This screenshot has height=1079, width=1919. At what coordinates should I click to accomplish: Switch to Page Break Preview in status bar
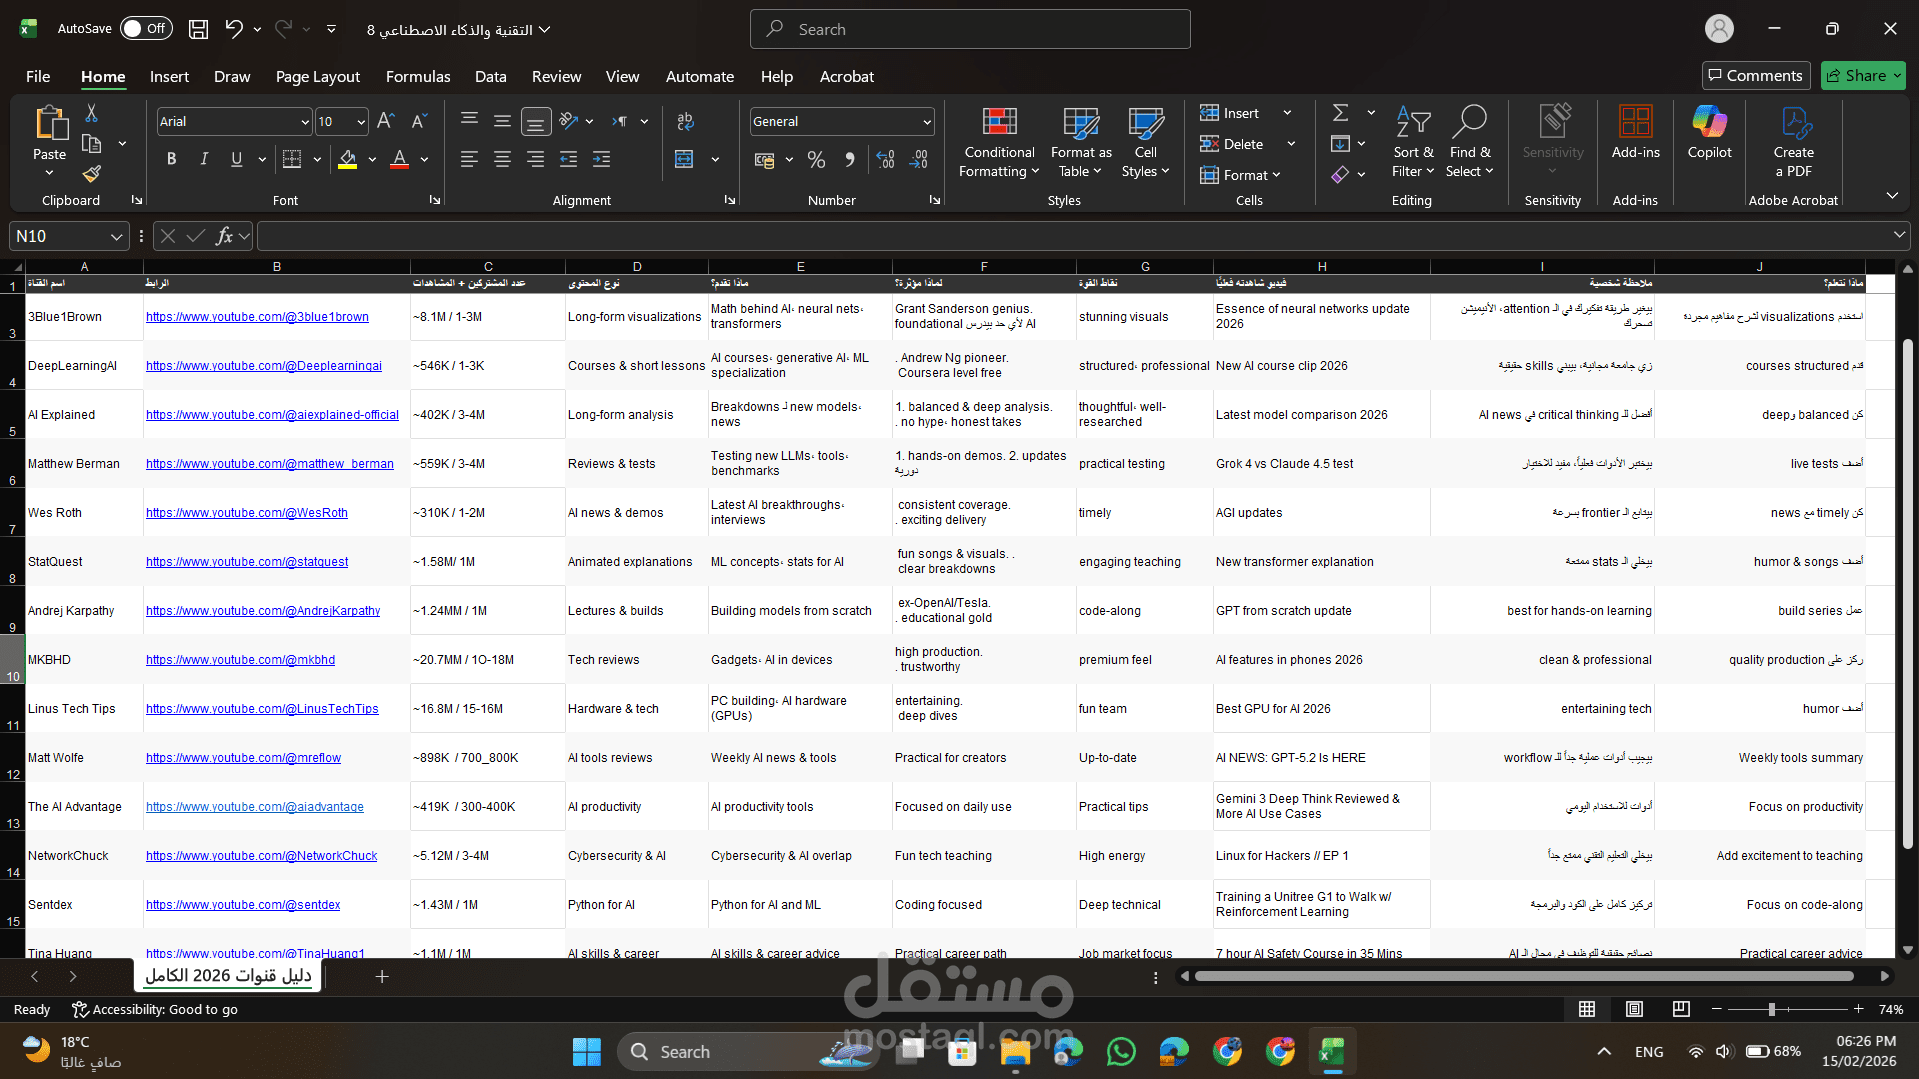pyautogui.click(x=1681, y=1009)
